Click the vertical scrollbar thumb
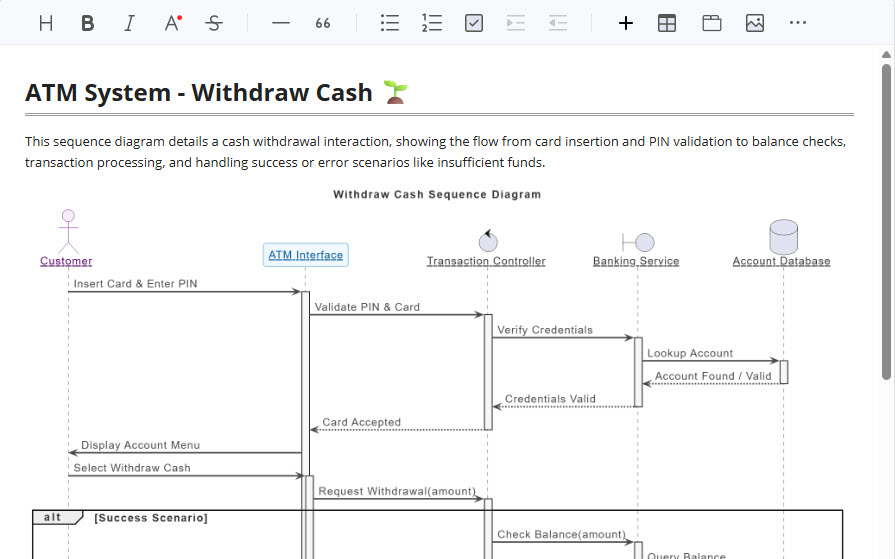The height and width of the screenshot is (559, 895). coord(886,222)
